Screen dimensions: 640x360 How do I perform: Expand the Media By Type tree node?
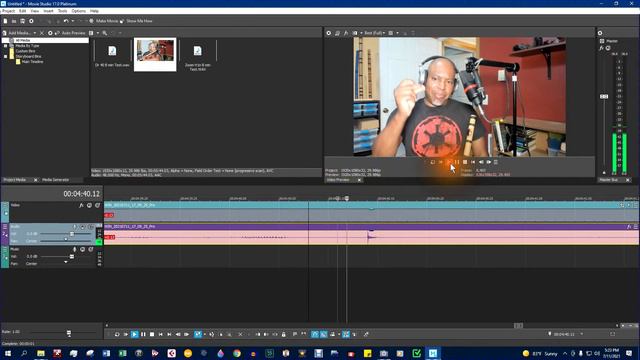(x=6, y=46)
